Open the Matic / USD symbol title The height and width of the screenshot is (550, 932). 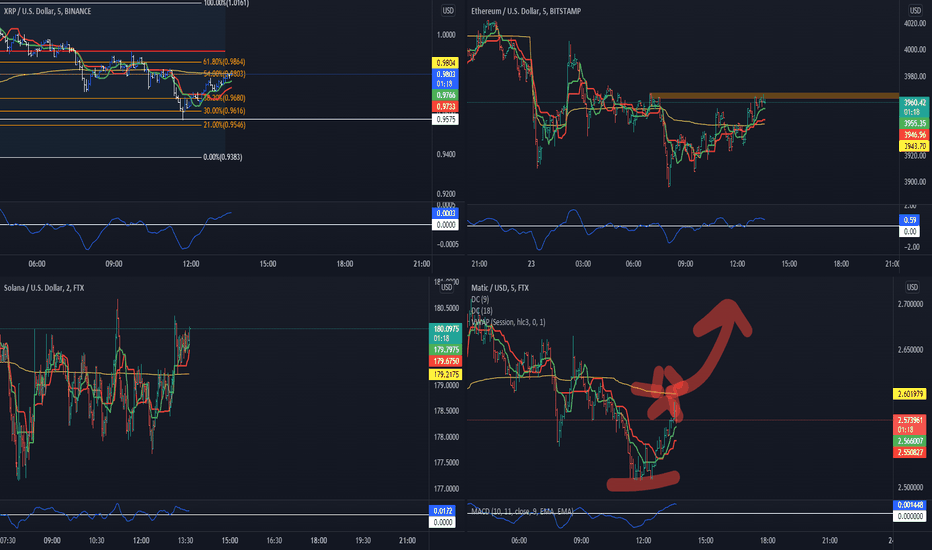pos(500,288)
